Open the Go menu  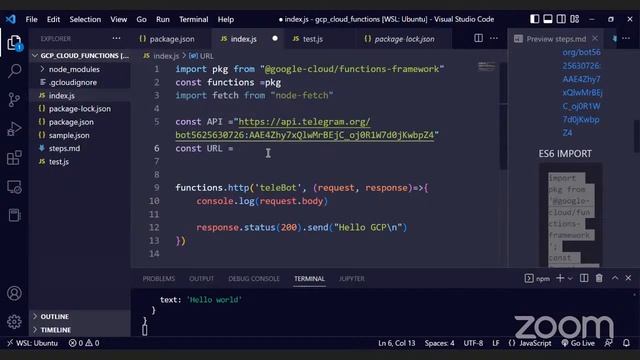(x=141, y=19)
